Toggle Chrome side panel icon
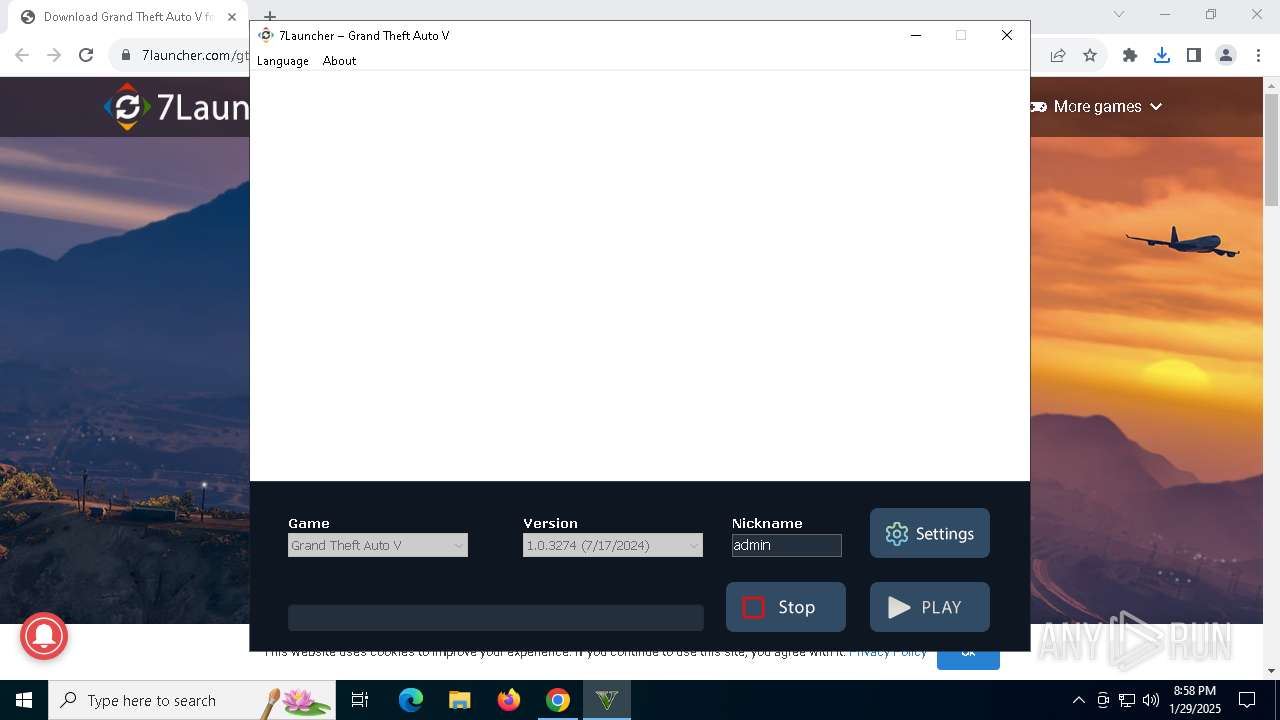 pyautogui.click(x=1194, y=55)
